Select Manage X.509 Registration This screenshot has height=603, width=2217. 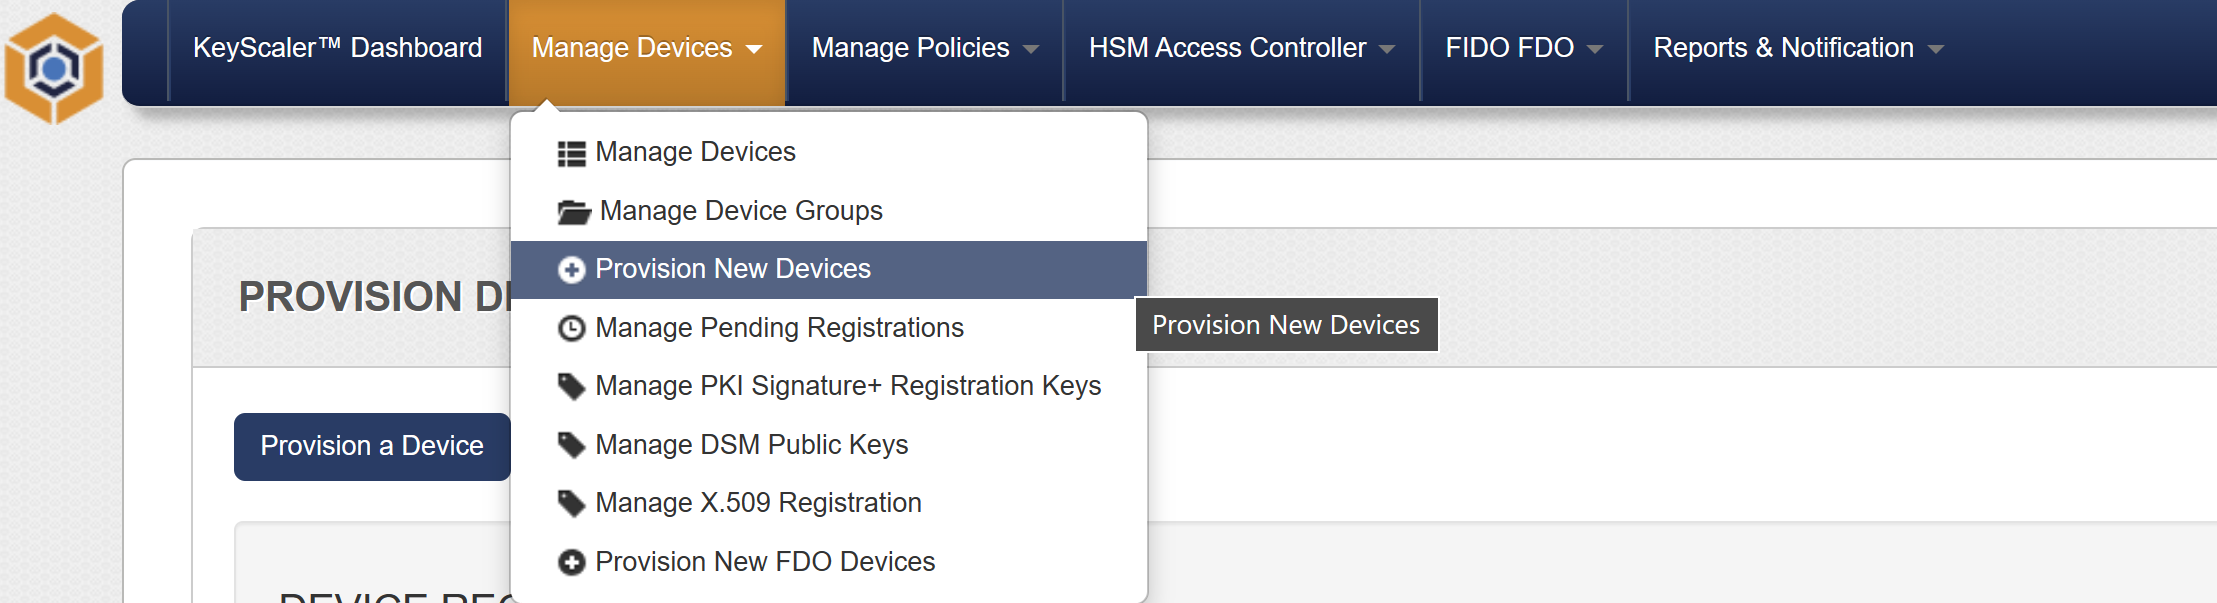[x=829, y=503]
